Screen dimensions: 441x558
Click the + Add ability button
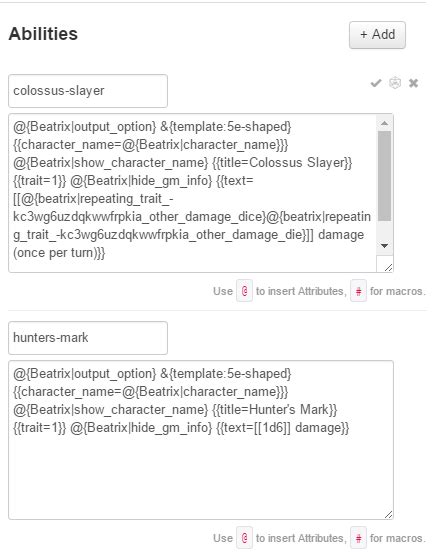coord(377,35)
